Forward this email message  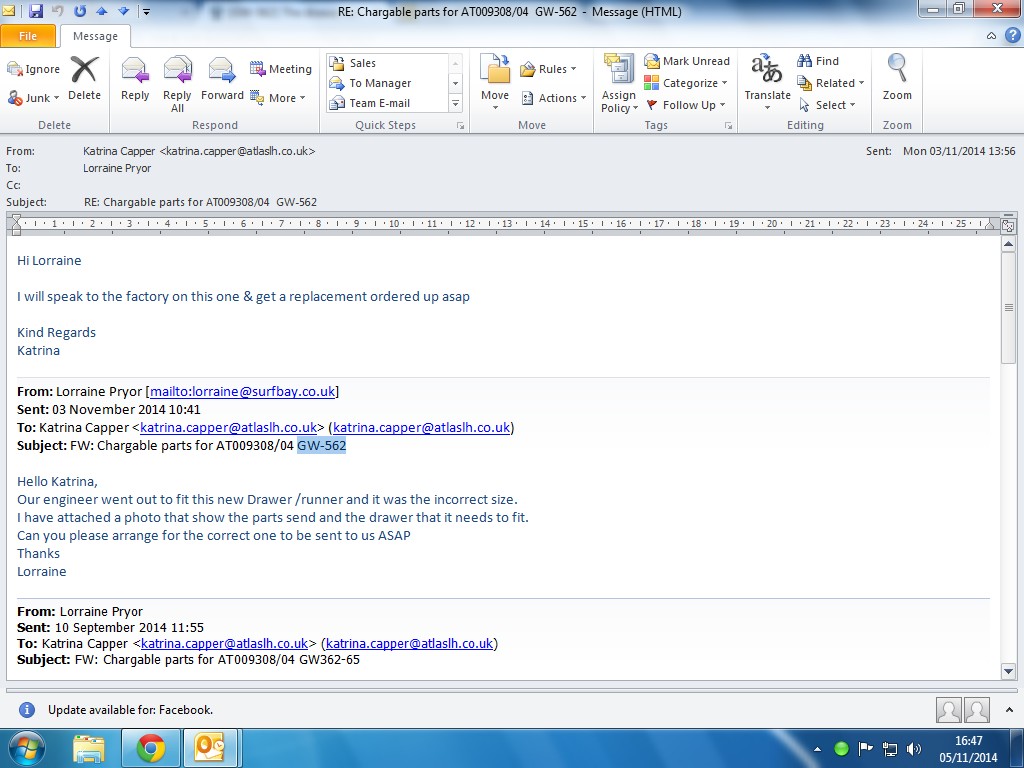coord(222,80)
